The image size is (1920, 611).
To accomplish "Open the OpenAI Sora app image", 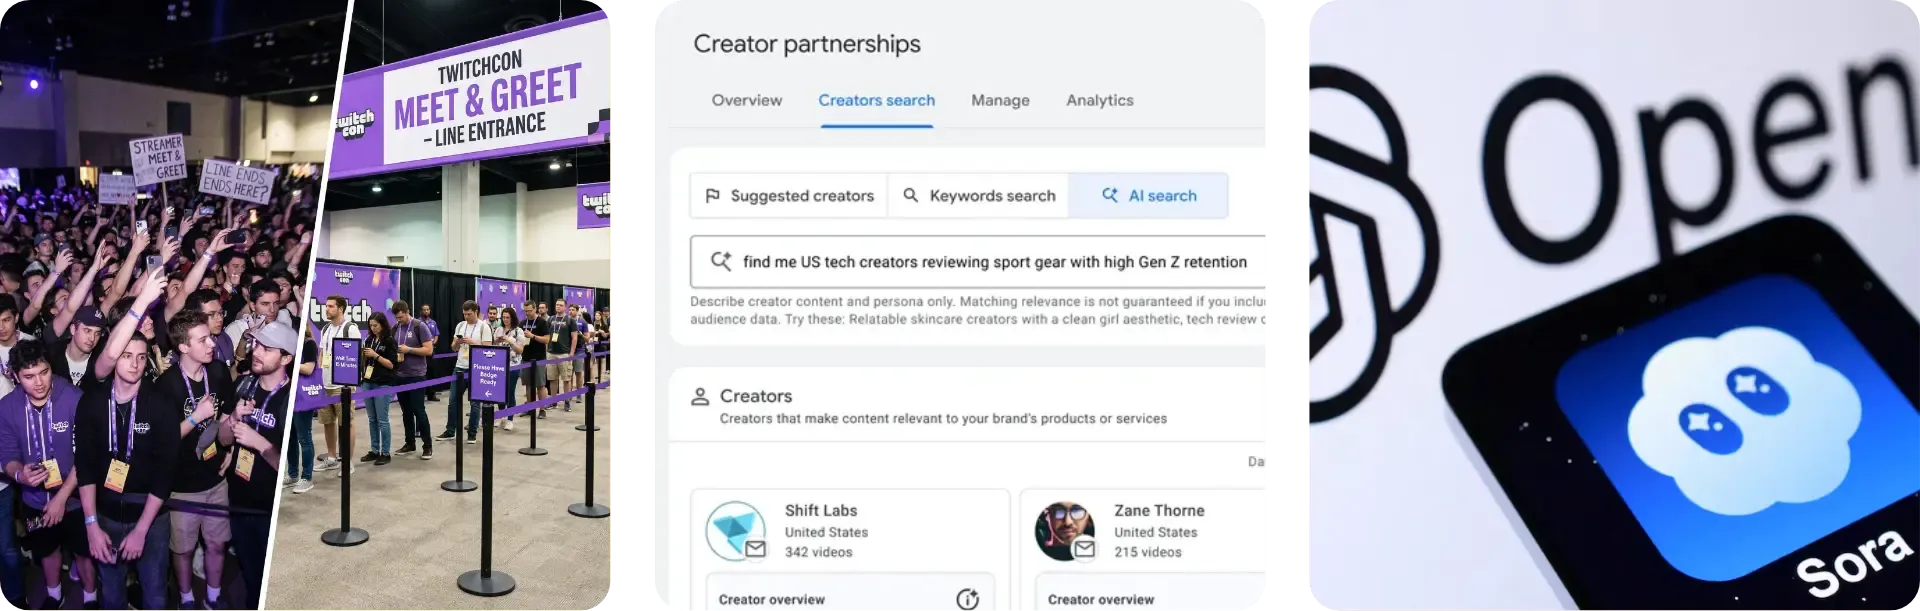I will [1611, 305].
